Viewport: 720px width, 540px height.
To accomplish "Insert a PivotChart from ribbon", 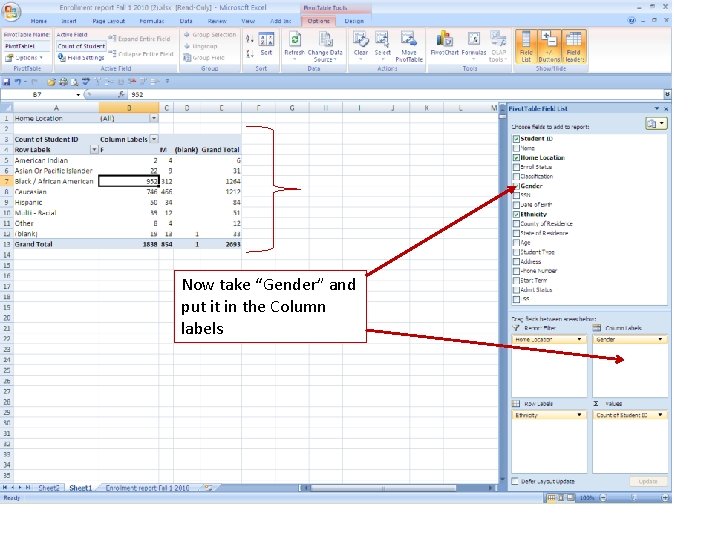I will [444, 44].
